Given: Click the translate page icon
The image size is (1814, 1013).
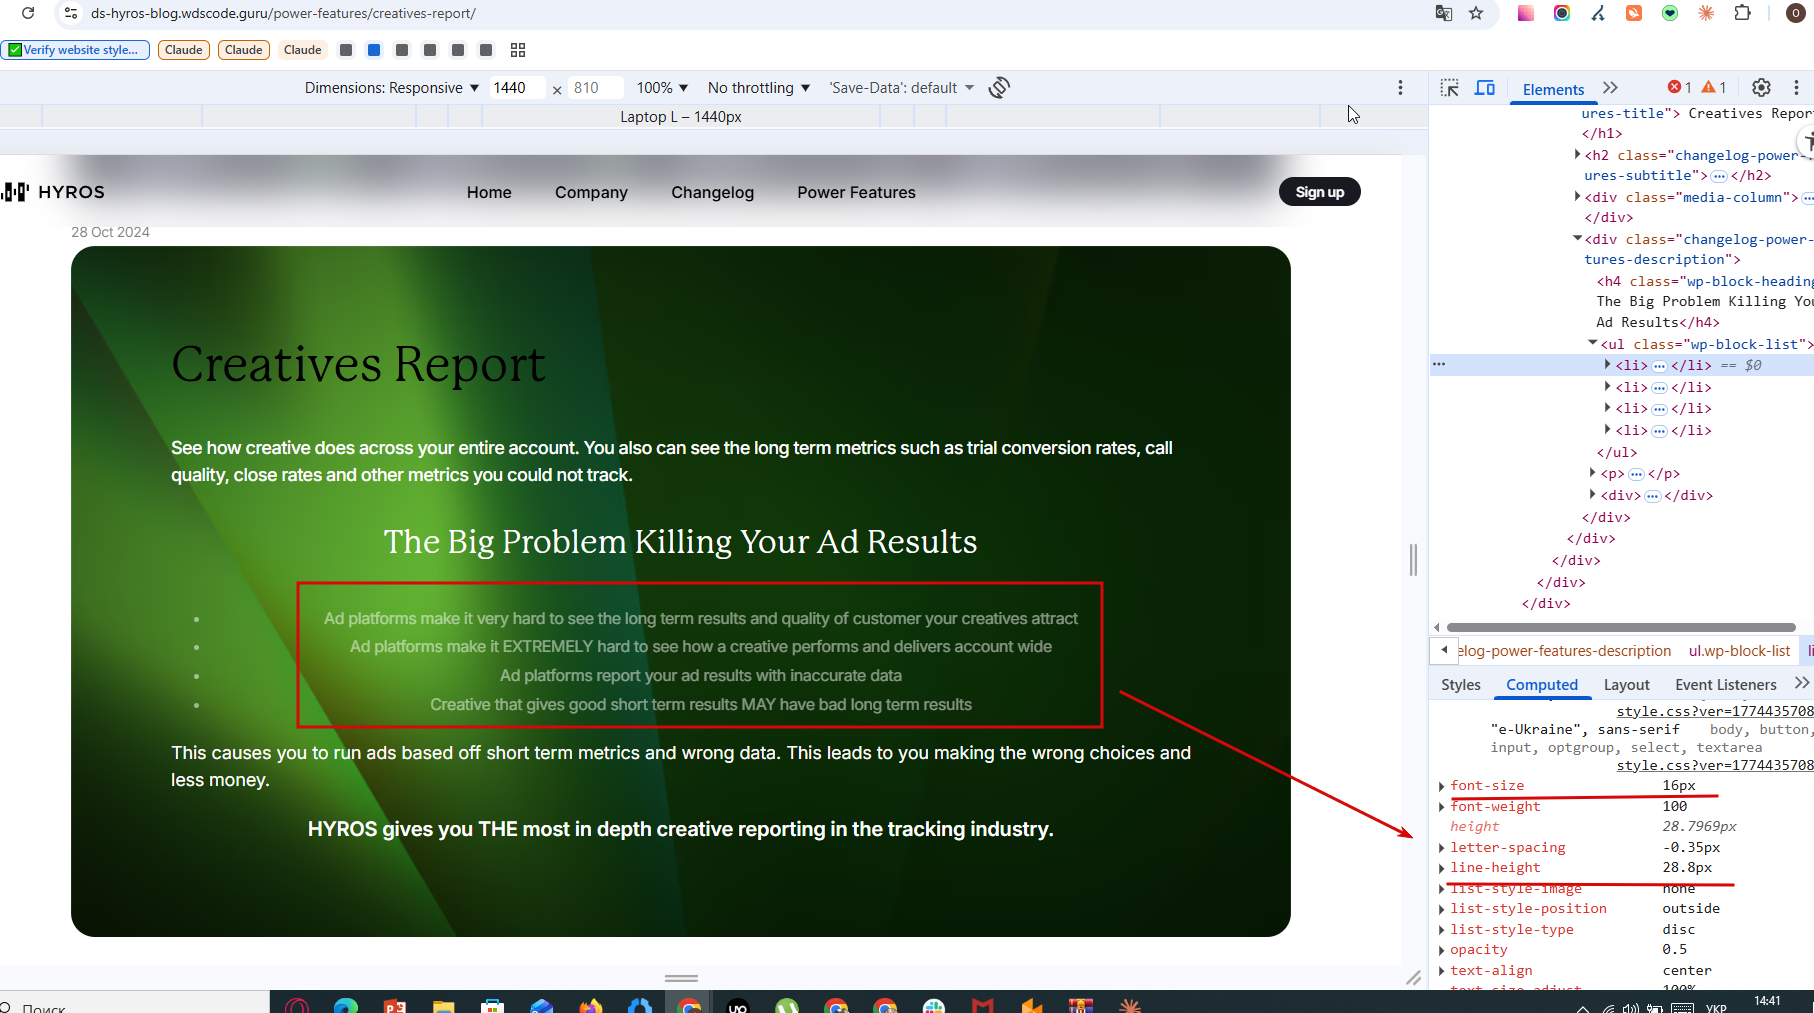Looking at the screenshot, I should coord(1444,13).
